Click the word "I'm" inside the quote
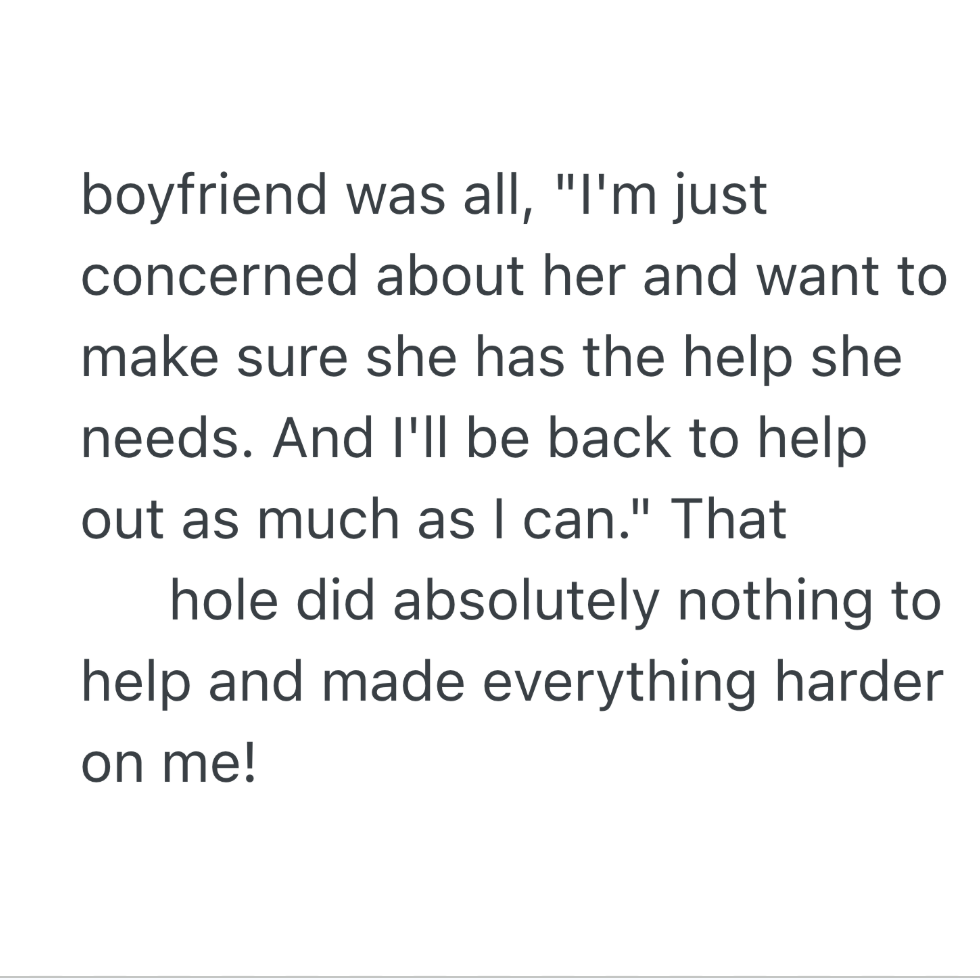 (x=619, y=194)
